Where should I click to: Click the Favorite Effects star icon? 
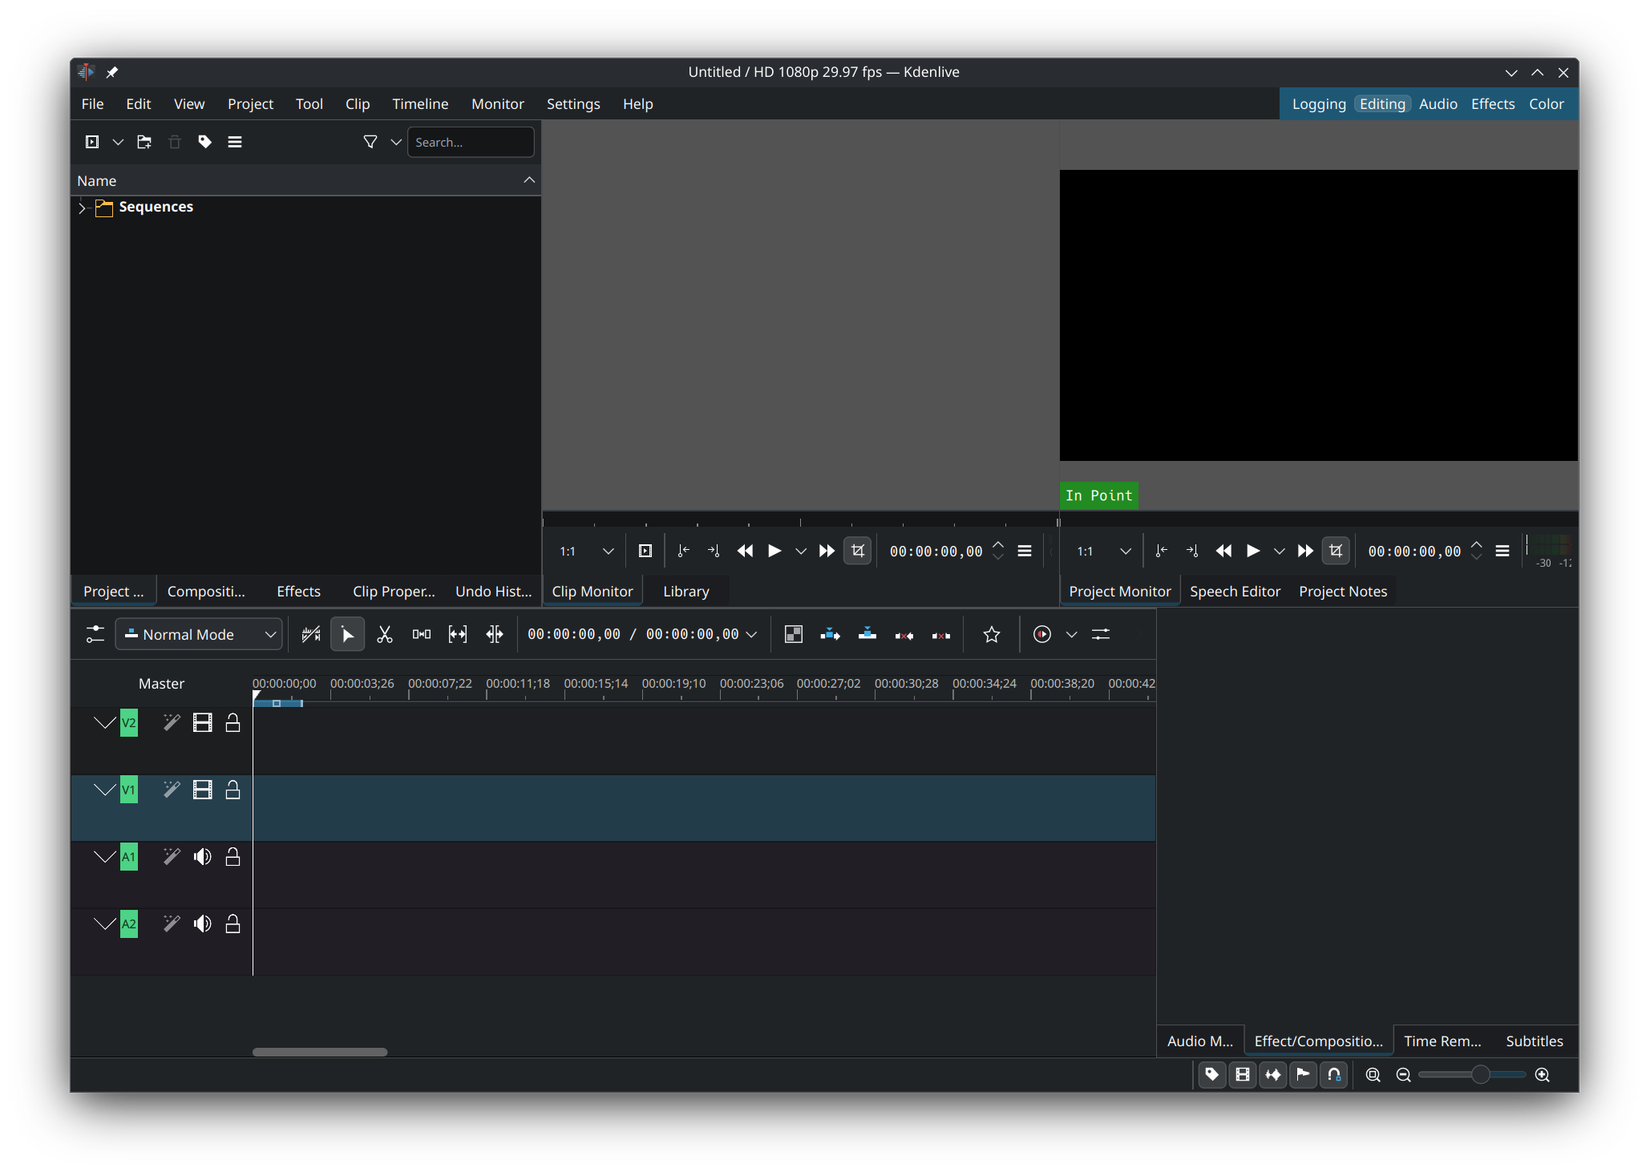pyautogui.click(x=991, y=634)
